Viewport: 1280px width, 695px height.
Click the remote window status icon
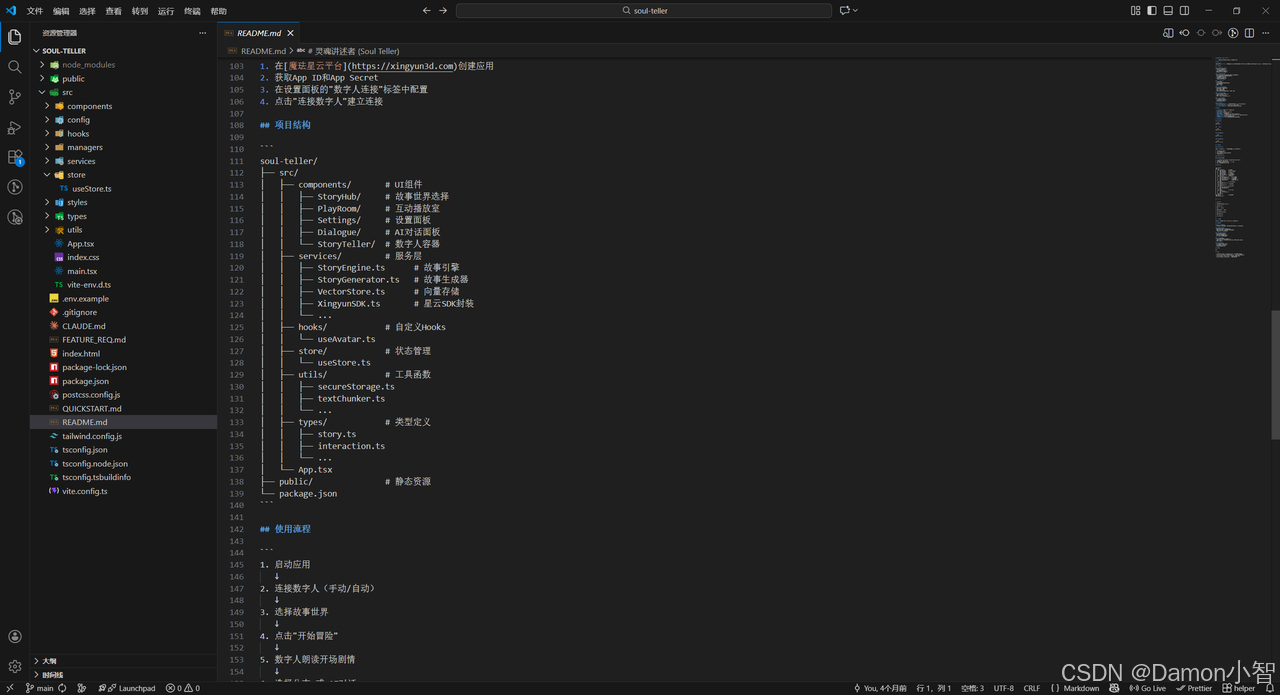12,688
